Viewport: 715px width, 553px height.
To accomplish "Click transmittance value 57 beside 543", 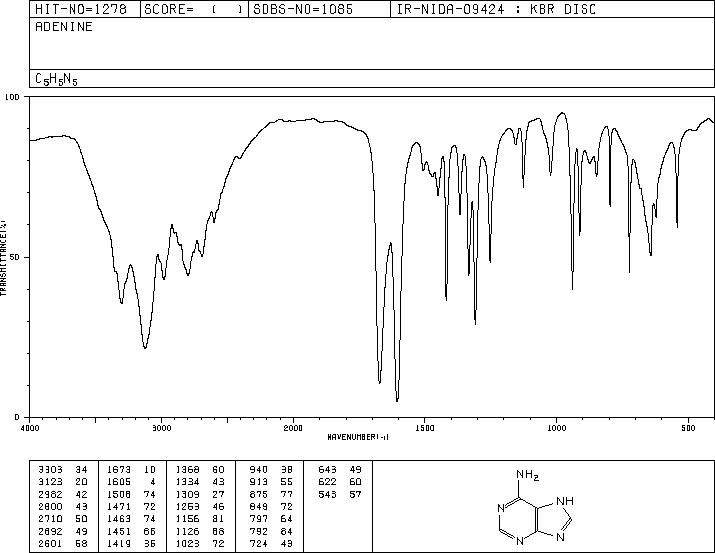I will coord(356,494).
